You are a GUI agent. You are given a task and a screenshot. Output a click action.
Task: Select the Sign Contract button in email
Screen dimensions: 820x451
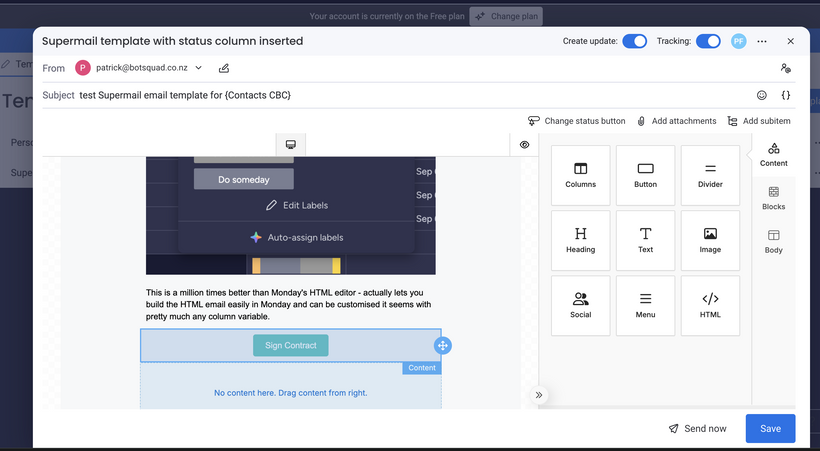point(291,345)
